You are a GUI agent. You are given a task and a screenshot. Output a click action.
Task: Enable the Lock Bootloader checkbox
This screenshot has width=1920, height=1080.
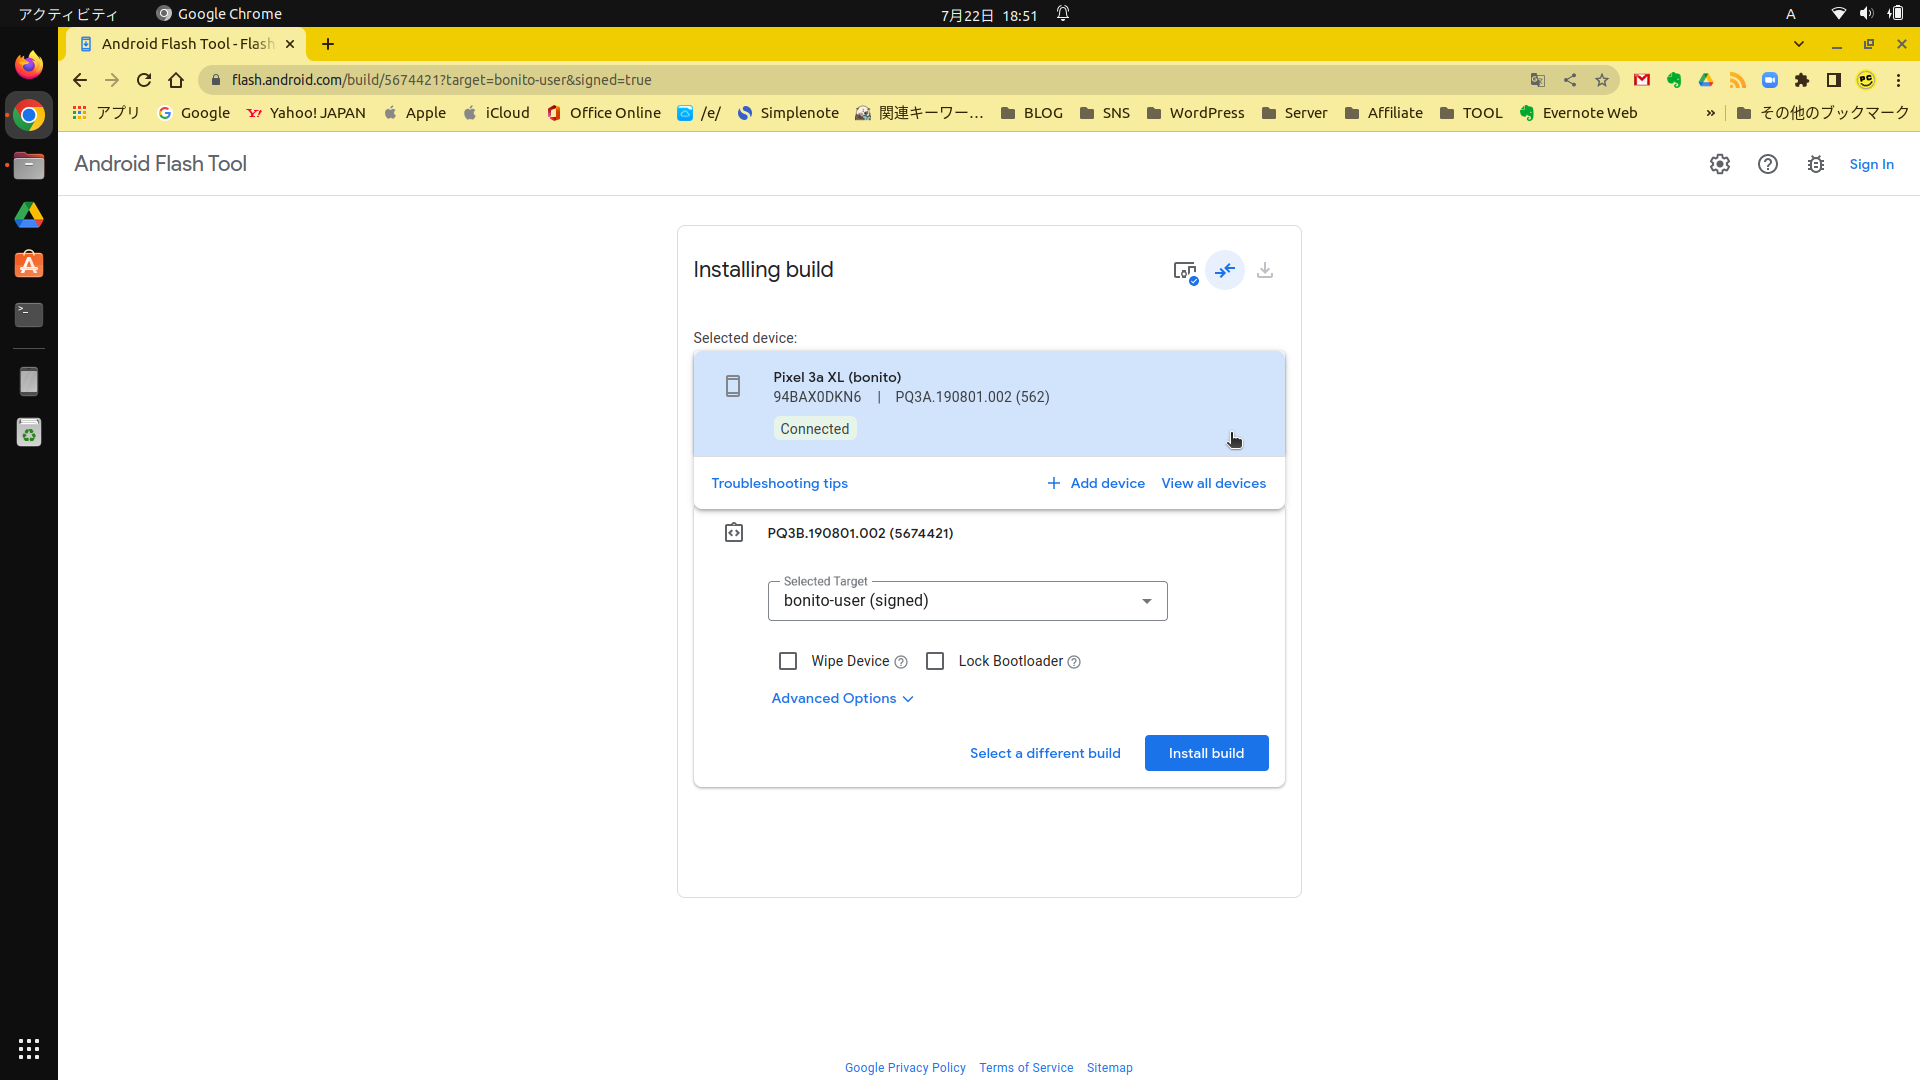pos(935,661)
